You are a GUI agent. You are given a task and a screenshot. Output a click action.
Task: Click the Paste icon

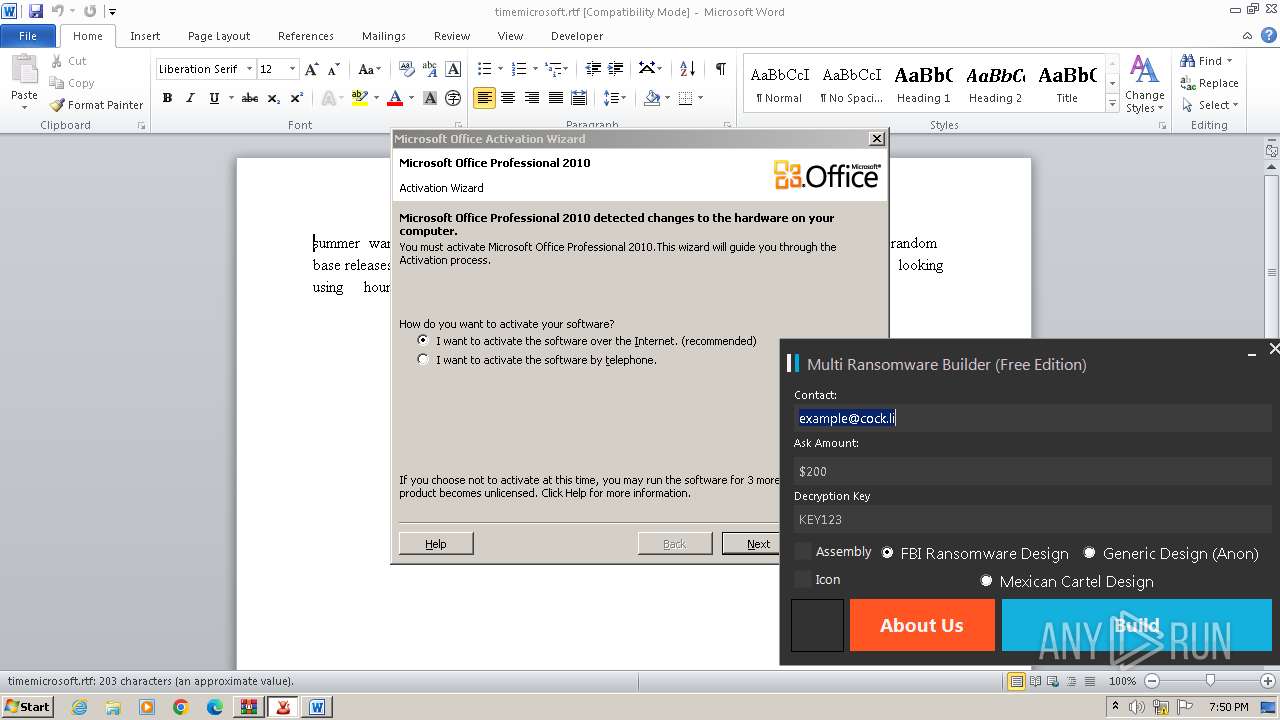tap(24, 70)
